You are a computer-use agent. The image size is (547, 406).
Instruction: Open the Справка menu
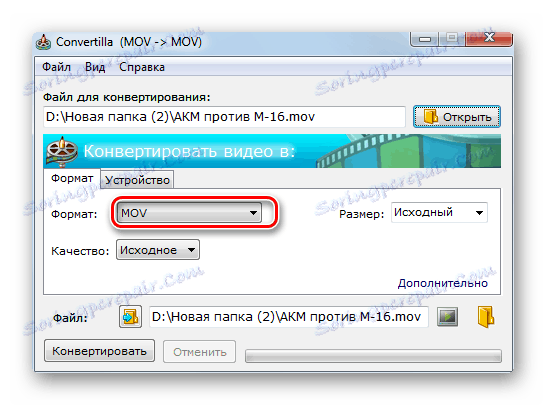tap(142, 67)
